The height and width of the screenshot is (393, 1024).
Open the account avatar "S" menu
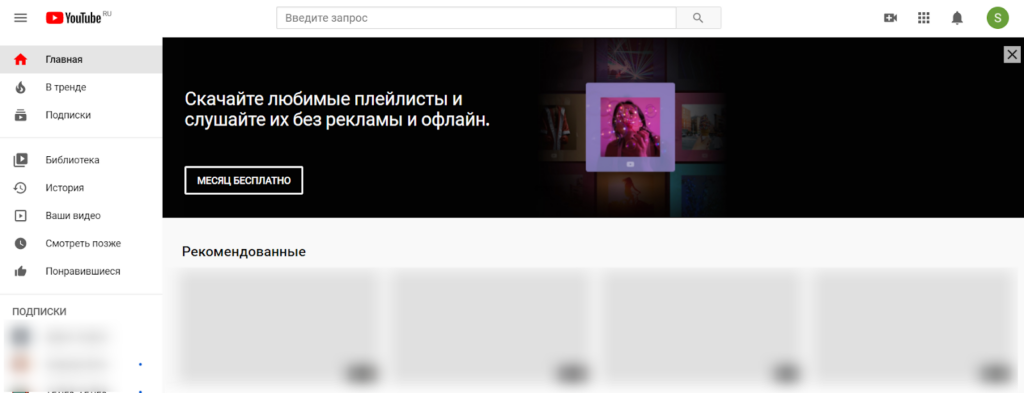point(997,18)
